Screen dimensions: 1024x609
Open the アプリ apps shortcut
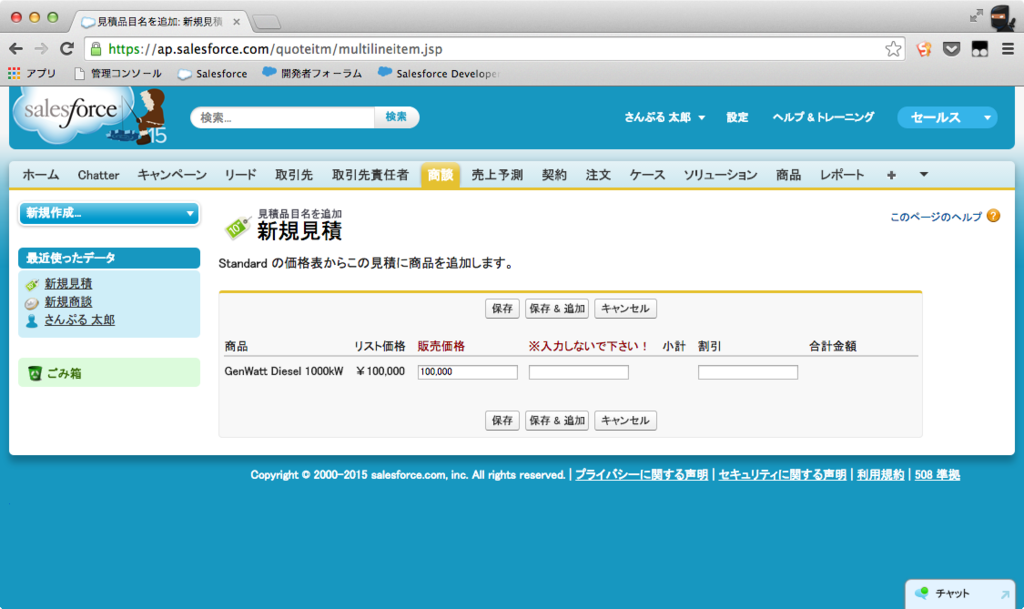pyautogui.click(x=32, y=73)
